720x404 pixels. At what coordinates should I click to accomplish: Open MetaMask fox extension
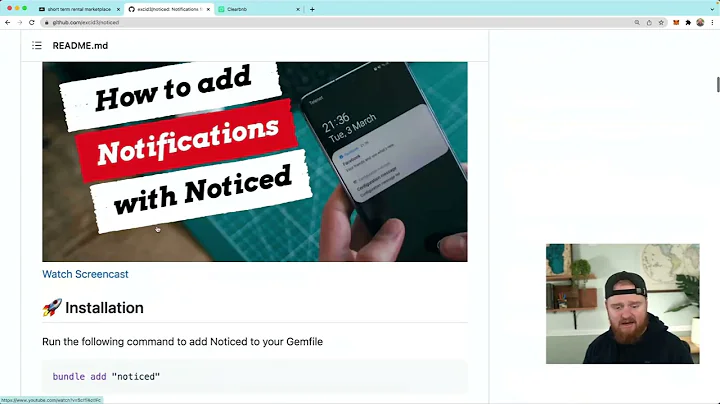point(676,22)
